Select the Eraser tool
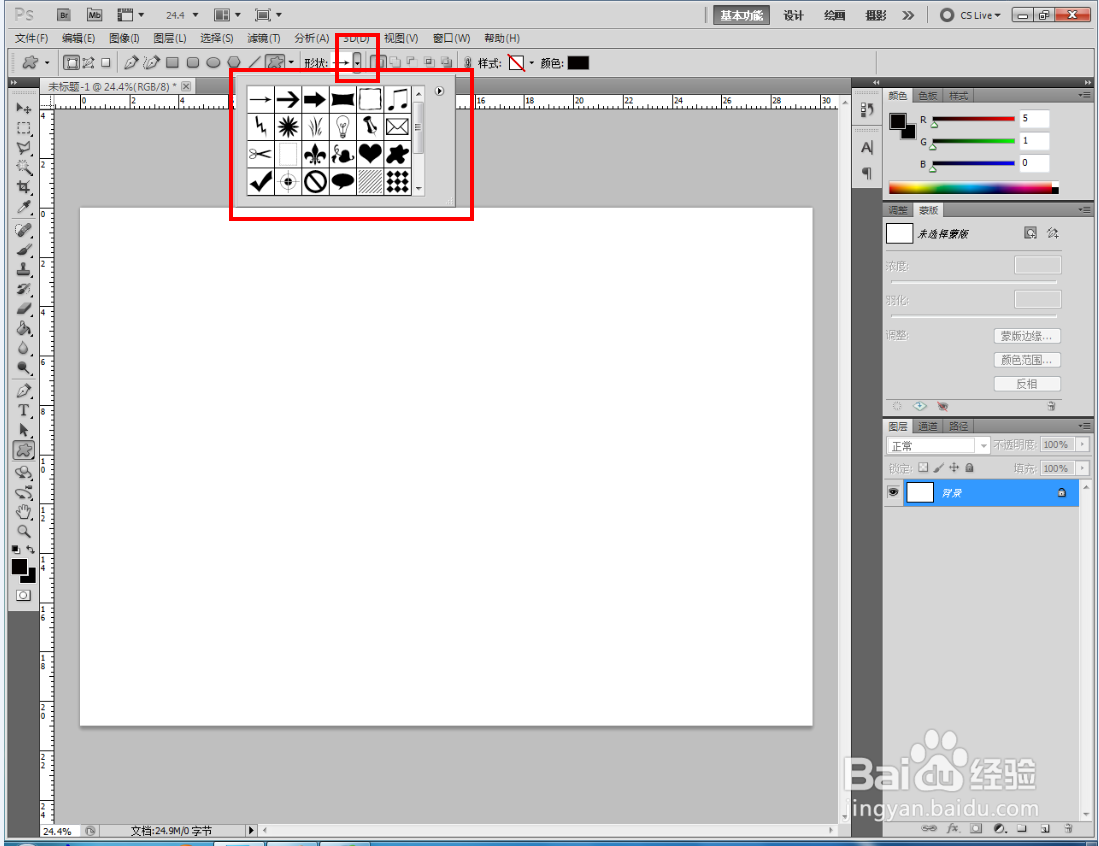The height and width of the screenshot is (846, 1099). pos(24,308)
